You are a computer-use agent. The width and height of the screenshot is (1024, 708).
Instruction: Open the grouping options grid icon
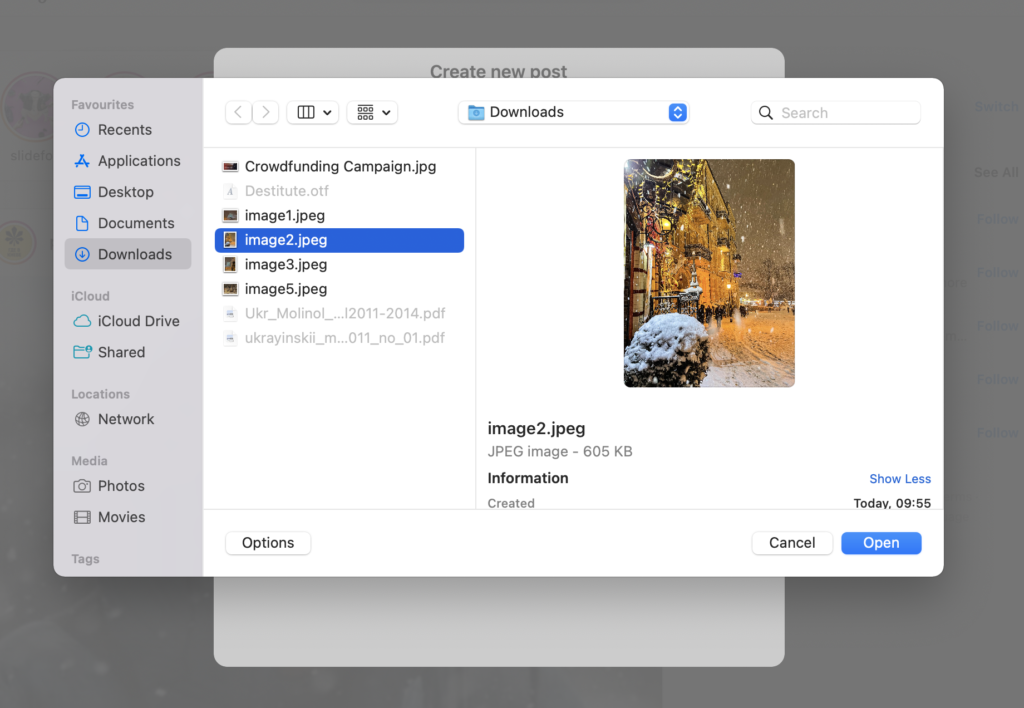(365, 112)
